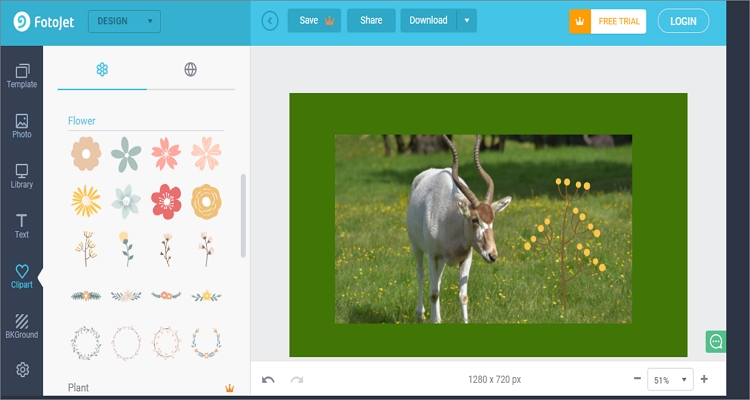
Task: Select the yellow daisy clipart
Action: pyautogui.click(x=86, y=201)
